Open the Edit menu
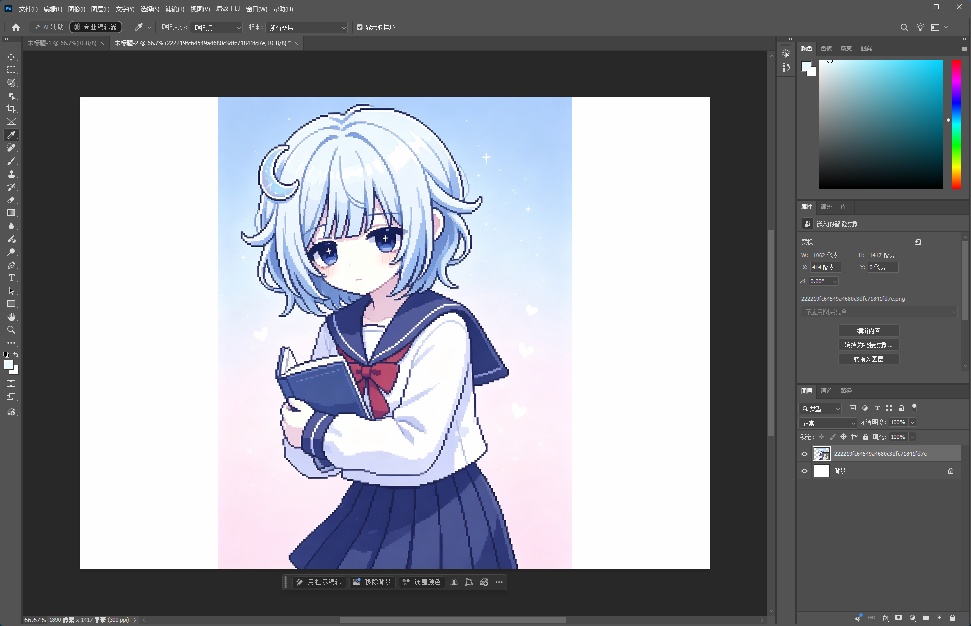The height and width of the screenshot is (626, 971). pyautogui.click(x=53, y=9)
